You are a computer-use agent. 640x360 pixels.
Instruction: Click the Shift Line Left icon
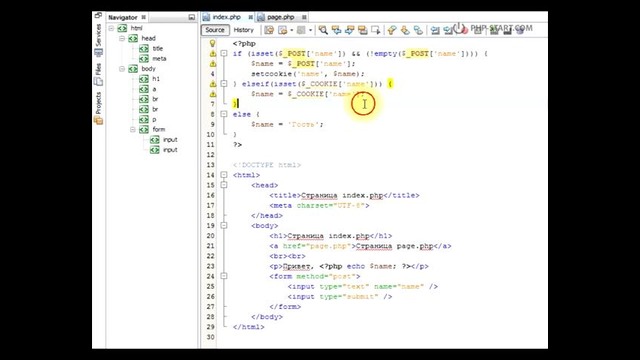(x=435, y=30)
